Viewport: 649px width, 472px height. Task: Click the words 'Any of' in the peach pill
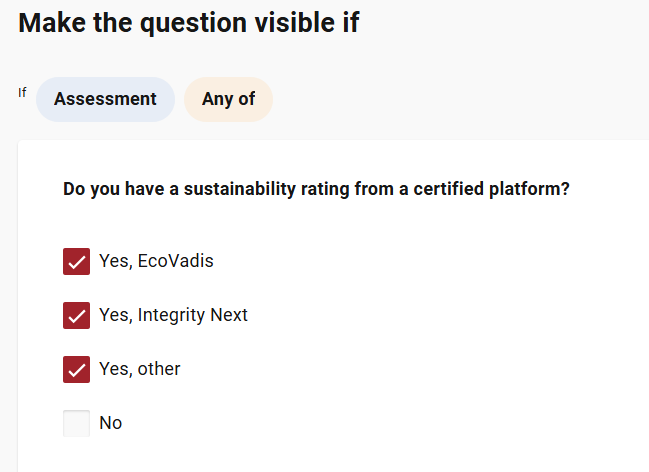tap(228, 99)
